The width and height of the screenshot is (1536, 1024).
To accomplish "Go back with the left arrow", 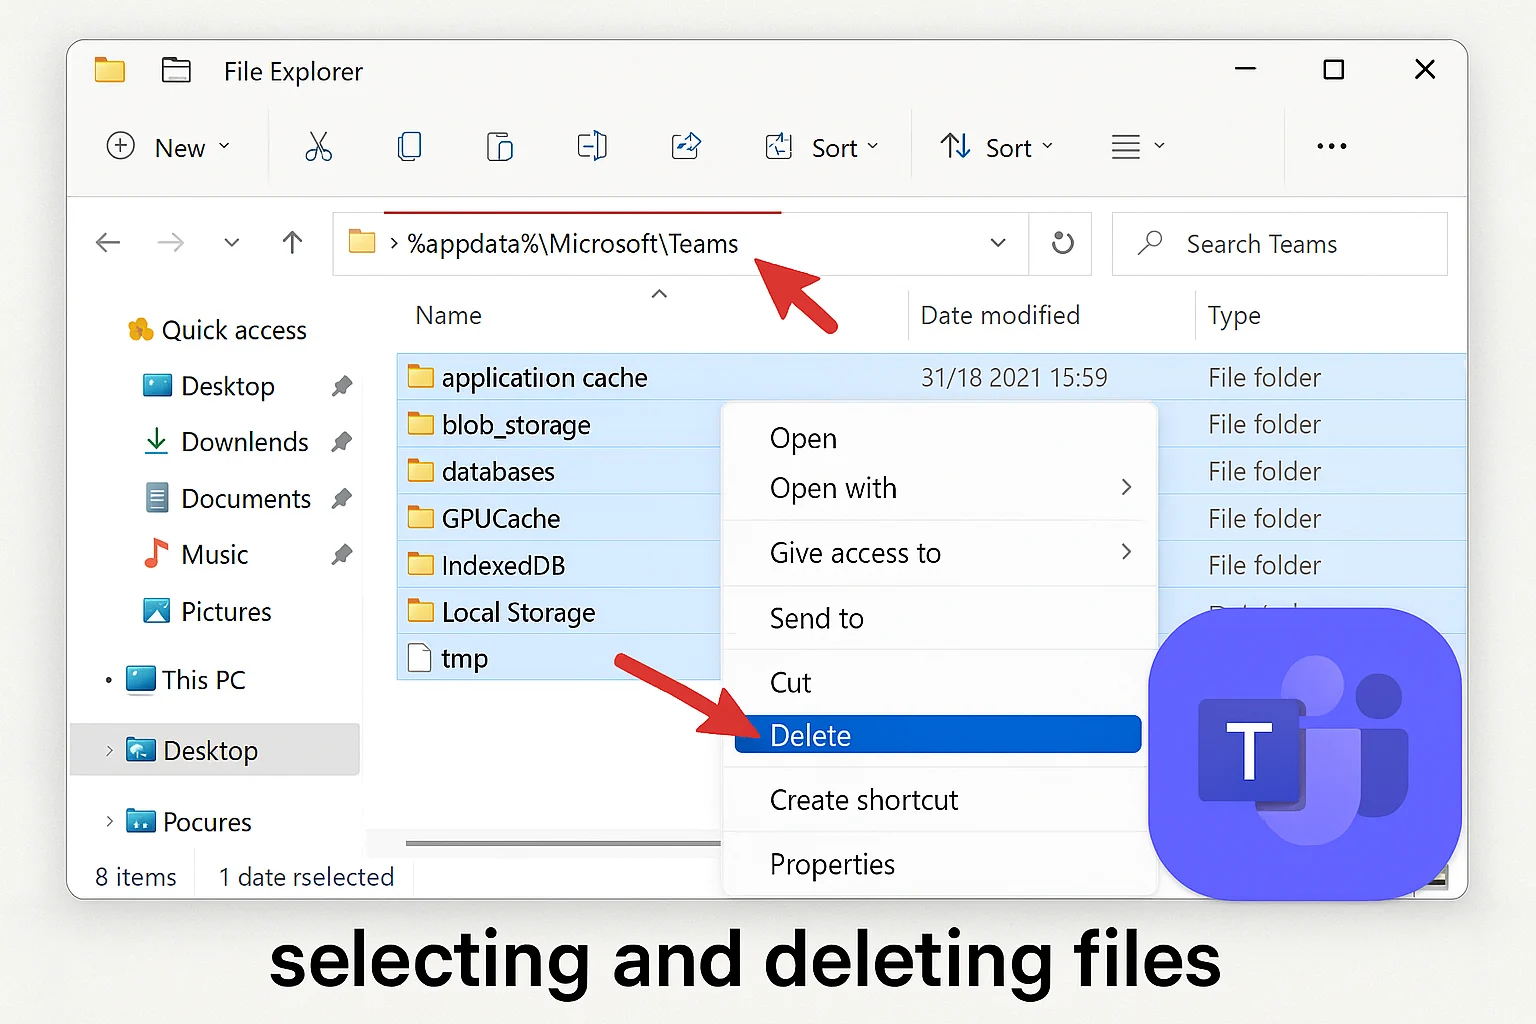I will click(x=108, y=243).
